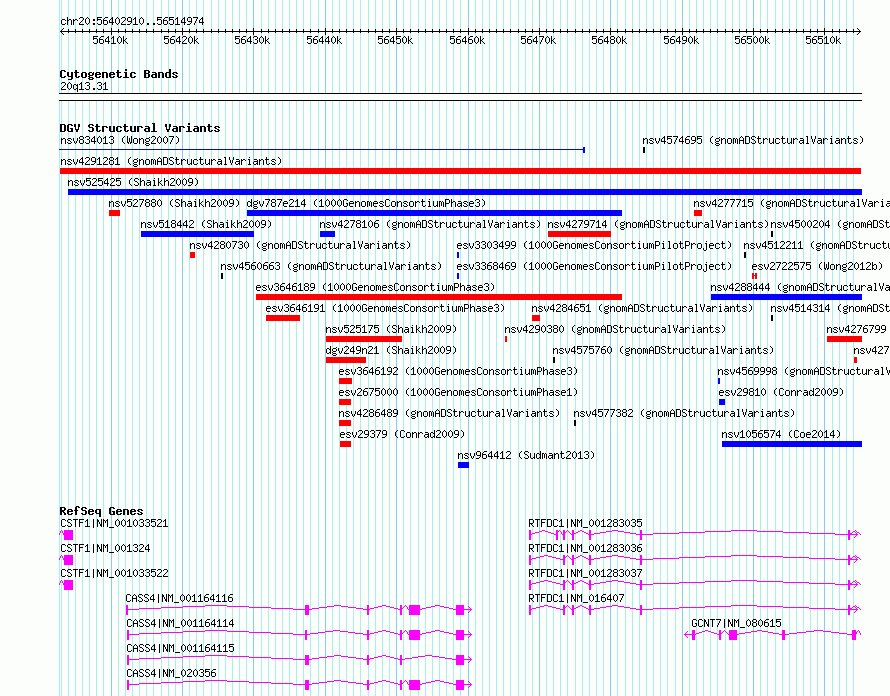The width and height of the screenshot is (890, 696).
Task: Click the nsv4291281 red variant bar
Action: [x=460, y=171]
